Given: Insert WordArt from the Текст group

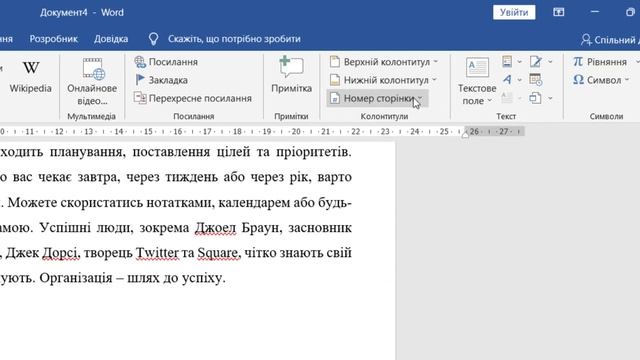Looking at the screenshot, I should coord(507,80).
